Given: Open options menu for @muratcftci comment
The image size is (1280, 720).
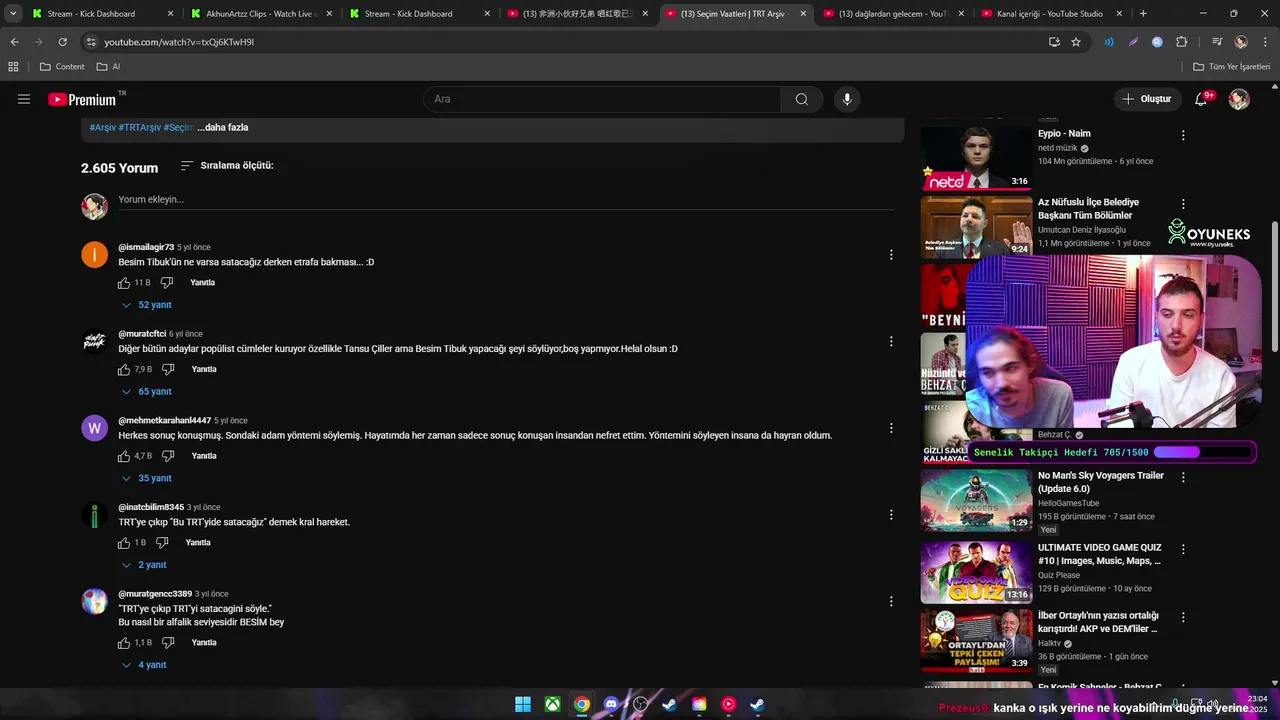Looking at the screenshot, I should 891,341.
